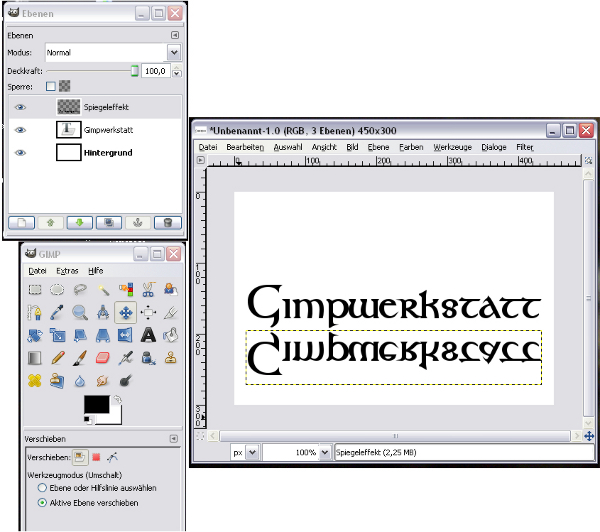Select the Smudge tool
This screenshot has width=600, height=532.
[x=103, y=381]
